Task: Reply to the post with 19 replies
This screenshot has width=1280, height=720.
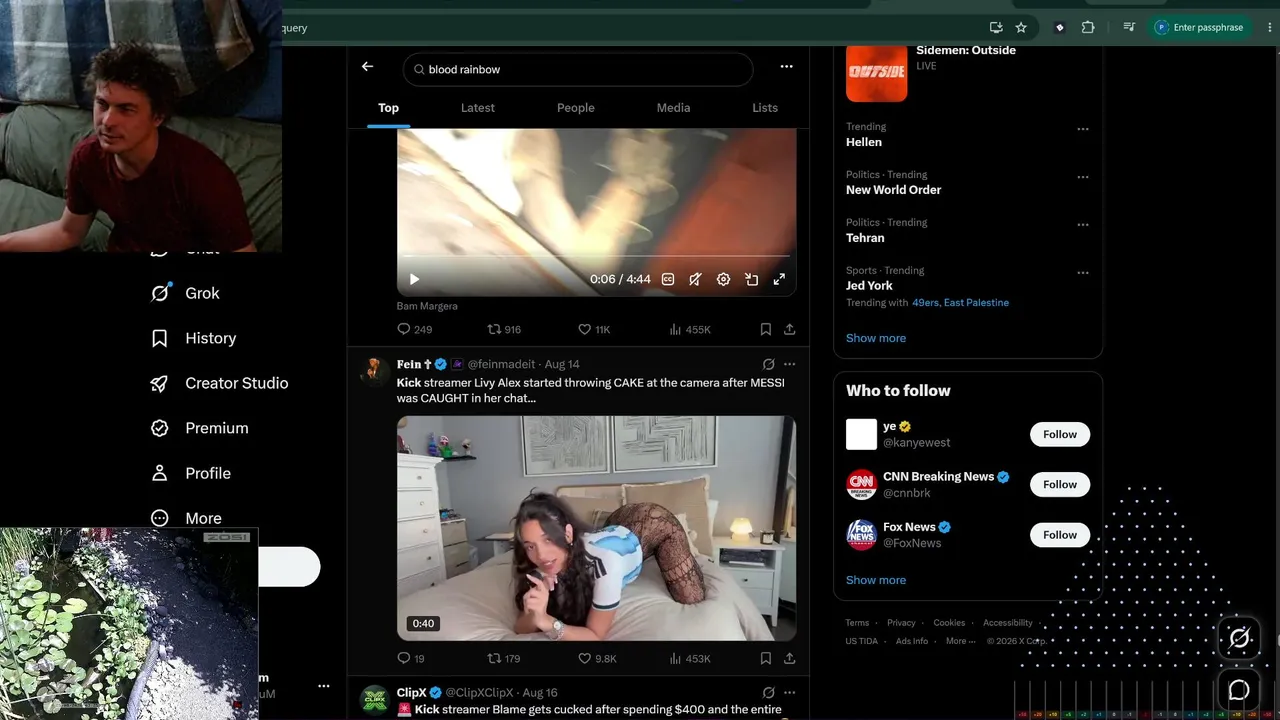Action: [x=411, y=658]
